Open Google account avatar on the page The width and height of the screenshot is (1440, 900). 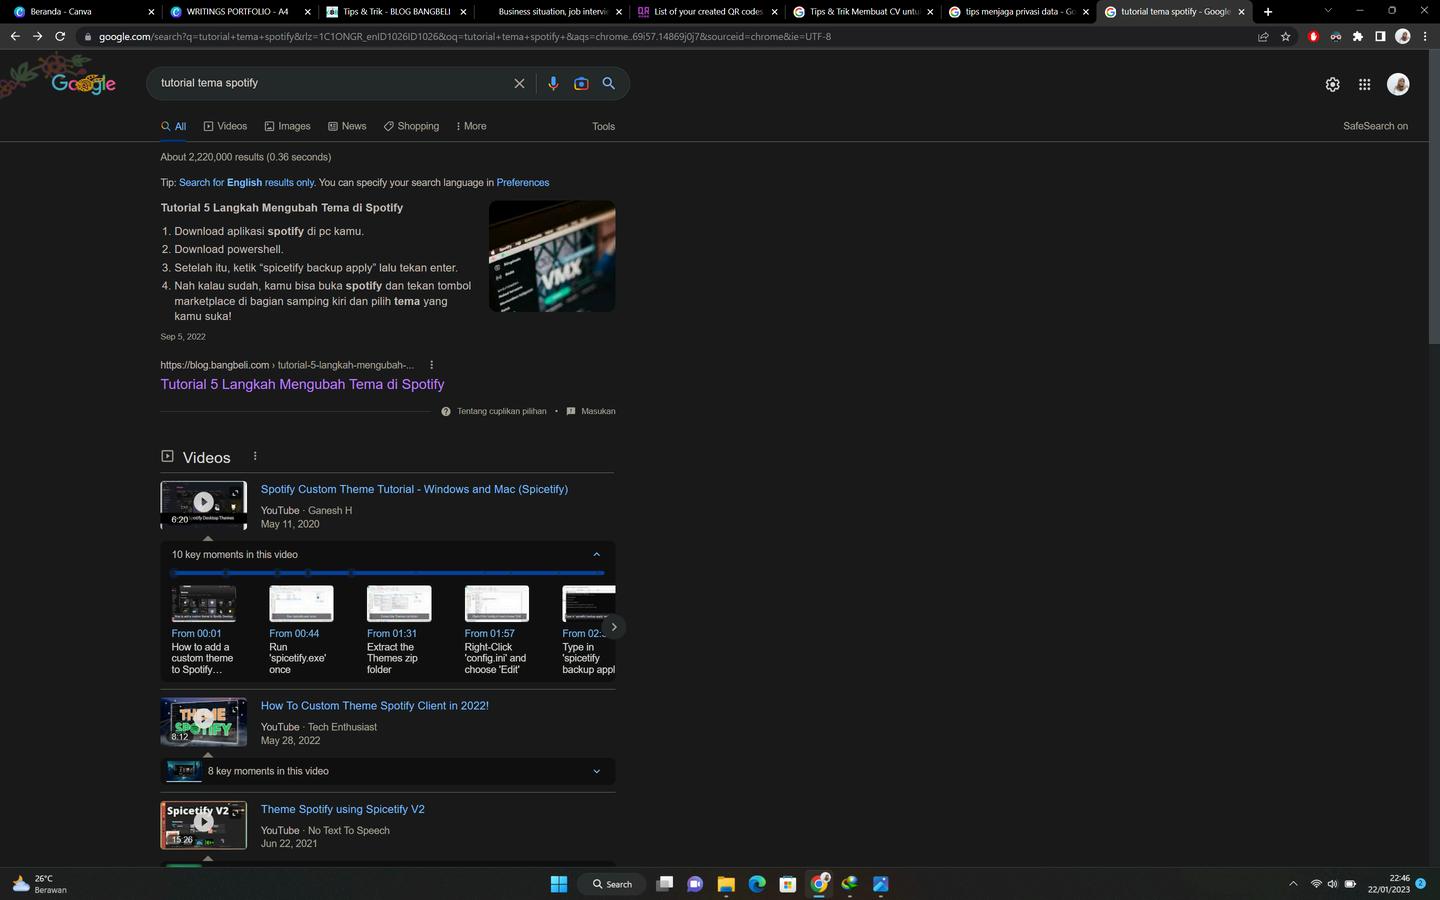click(x=1398, y=84)
